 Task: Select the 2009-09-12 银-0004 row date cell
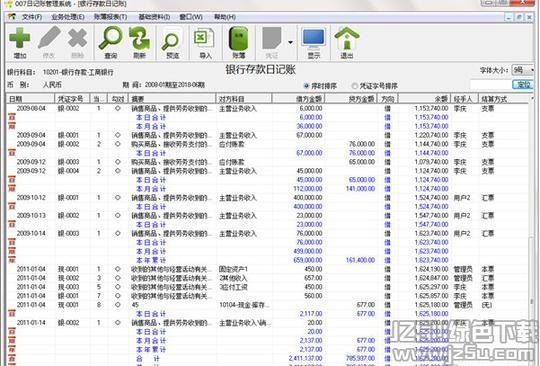[31, 171]
